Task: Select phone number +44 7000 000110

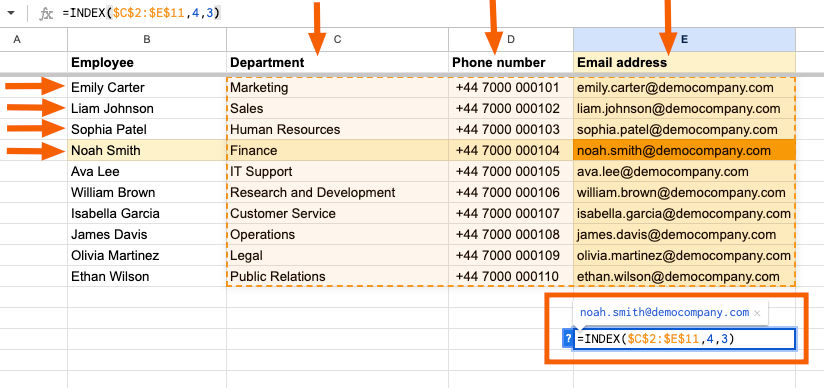Action: [x=511, y=277]
